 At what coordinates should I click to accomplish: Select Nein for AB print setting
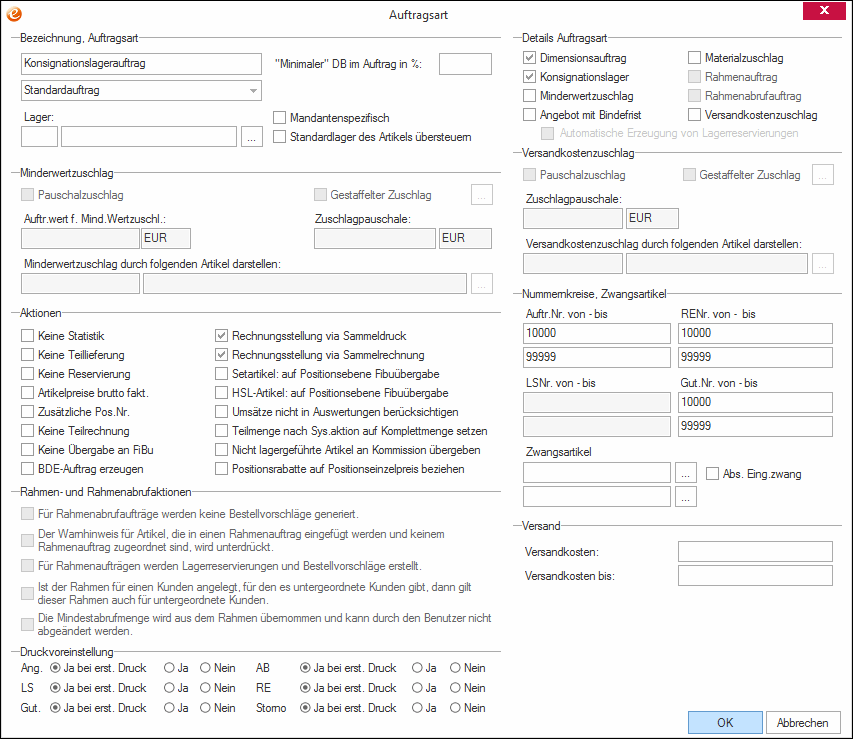click(455, 668)
